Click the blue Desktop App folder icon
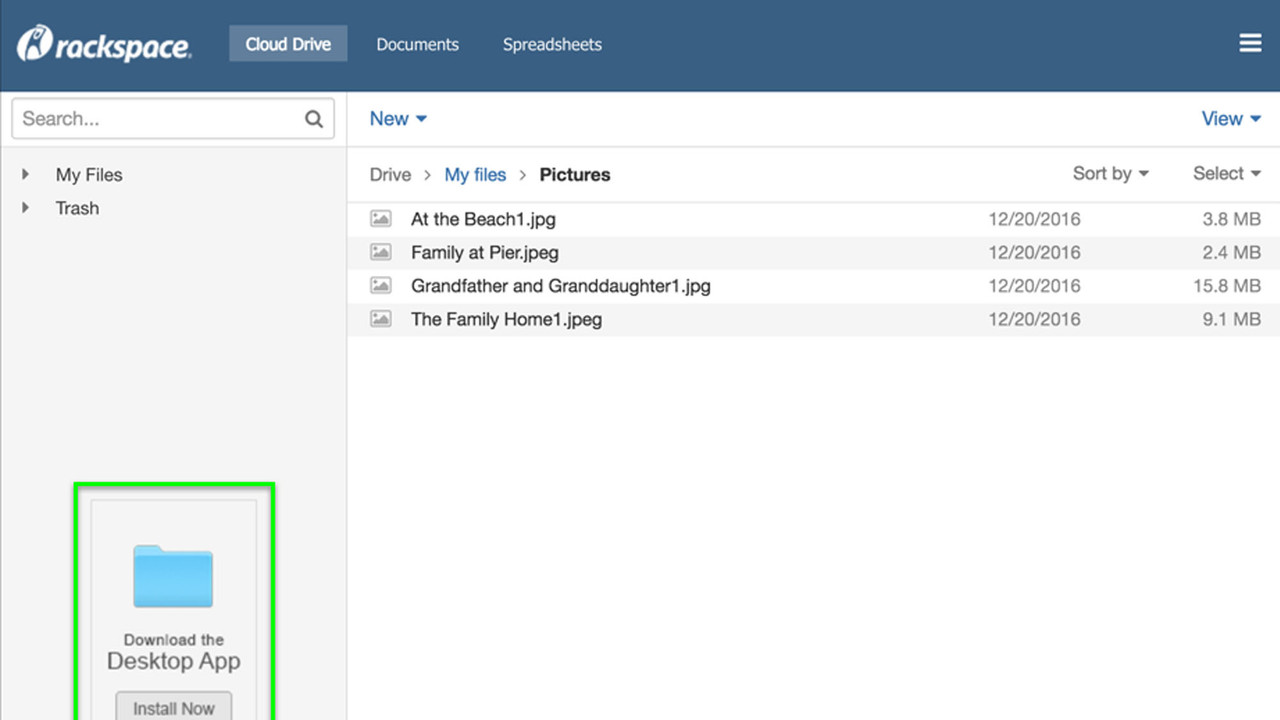The image size is (1280, 720). tap(173, 576)
